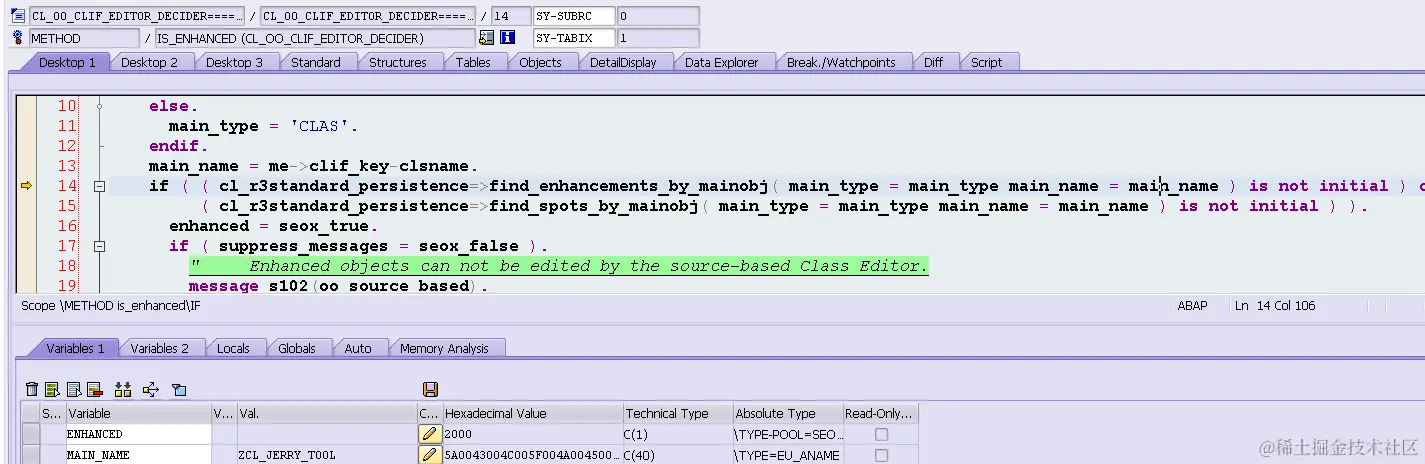Collapse the code block at line 14
This screenshot has width=1425, height=464.
tap(99, 186)
